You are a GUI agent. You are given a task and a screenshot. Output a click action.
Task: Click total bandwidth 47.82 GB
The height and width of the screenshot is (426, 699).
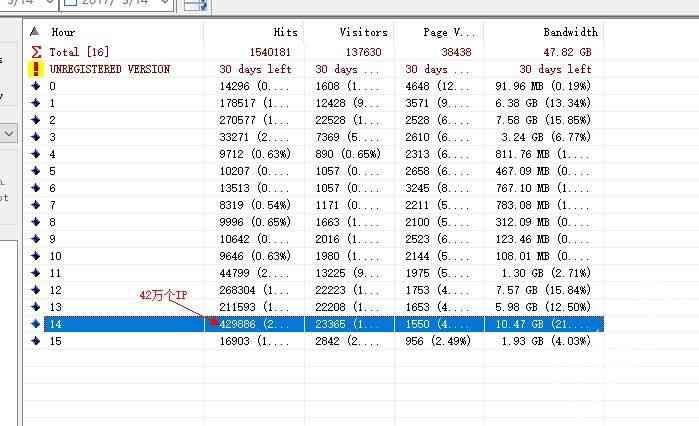pyautogui.click(x=567, y=52)
